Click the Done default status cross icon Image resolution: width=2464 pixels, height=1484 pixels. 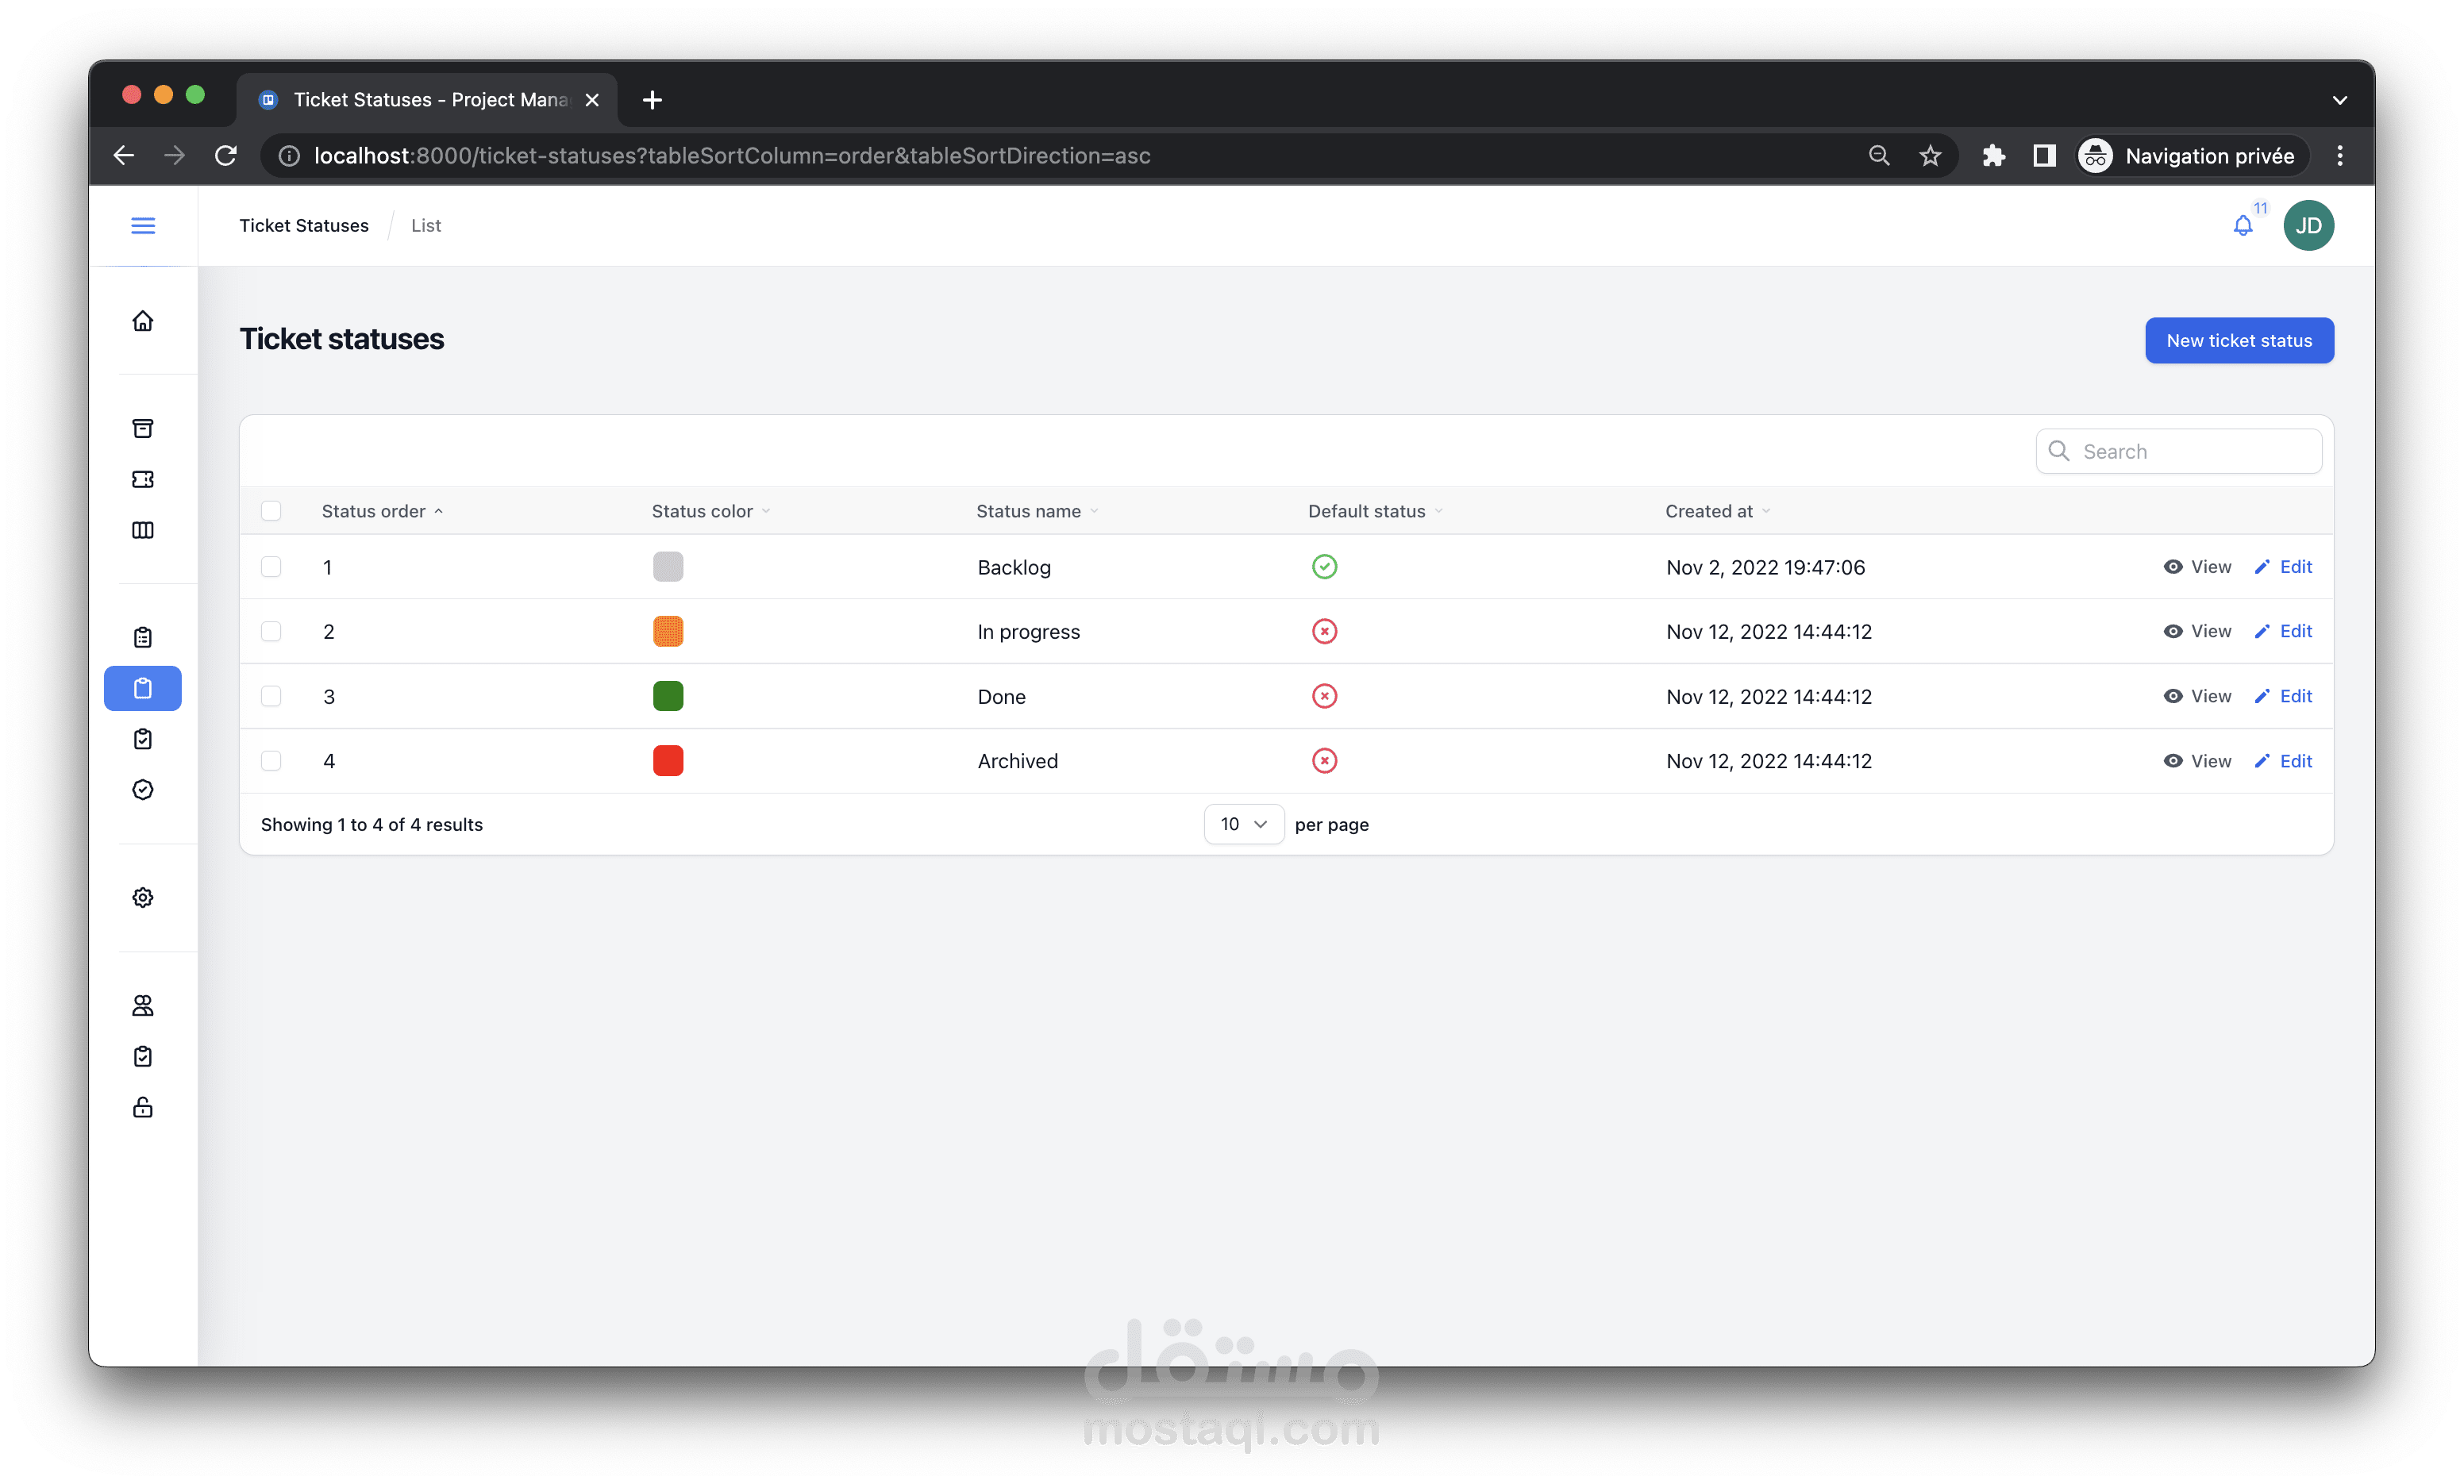click(x=1324, y=696)
